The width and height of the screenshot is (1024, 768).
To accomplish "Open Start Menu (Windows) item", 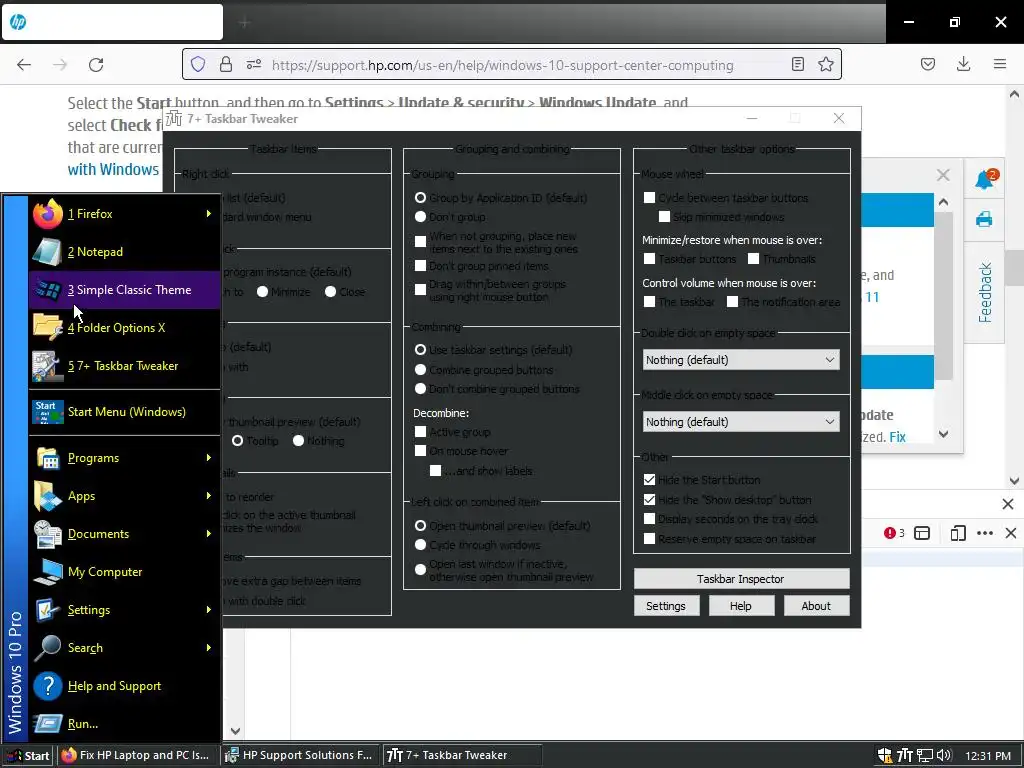I will click(124, 411).
